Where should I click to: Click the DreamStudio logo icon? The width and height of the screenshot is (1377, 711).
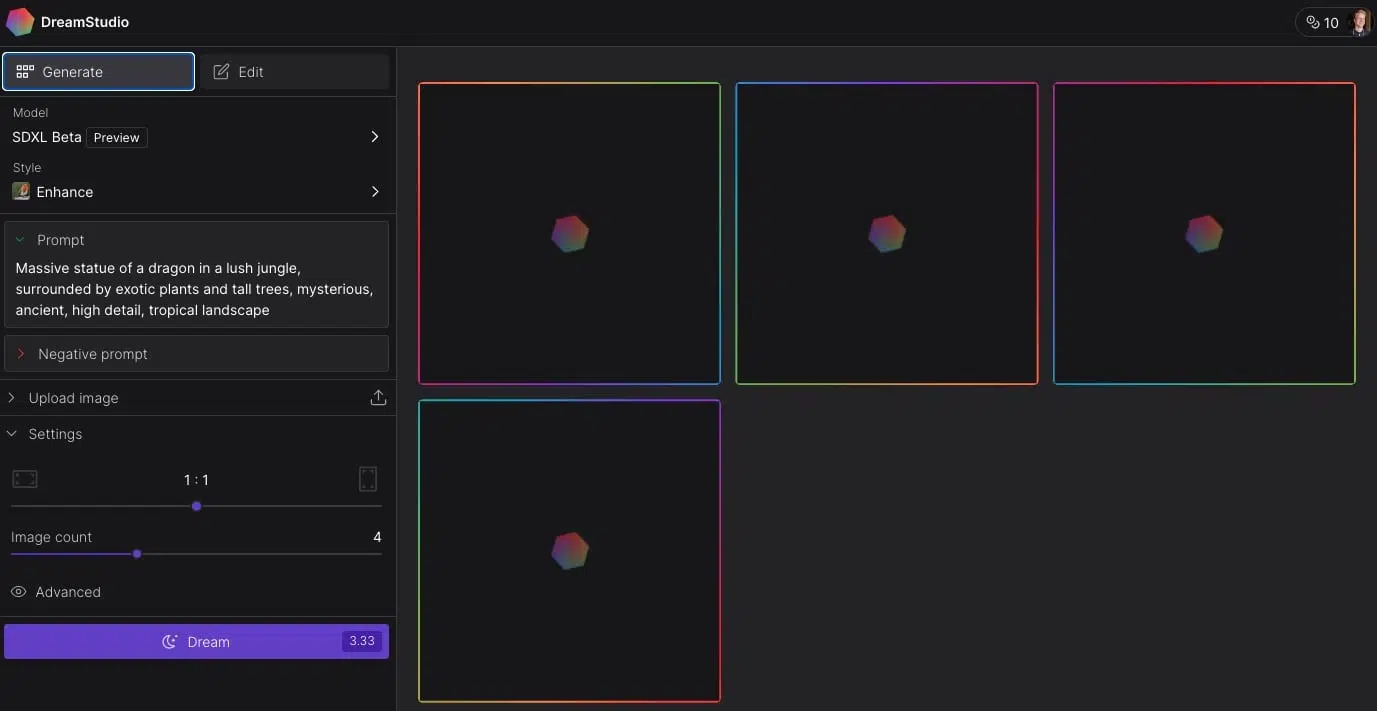point(19,20)
